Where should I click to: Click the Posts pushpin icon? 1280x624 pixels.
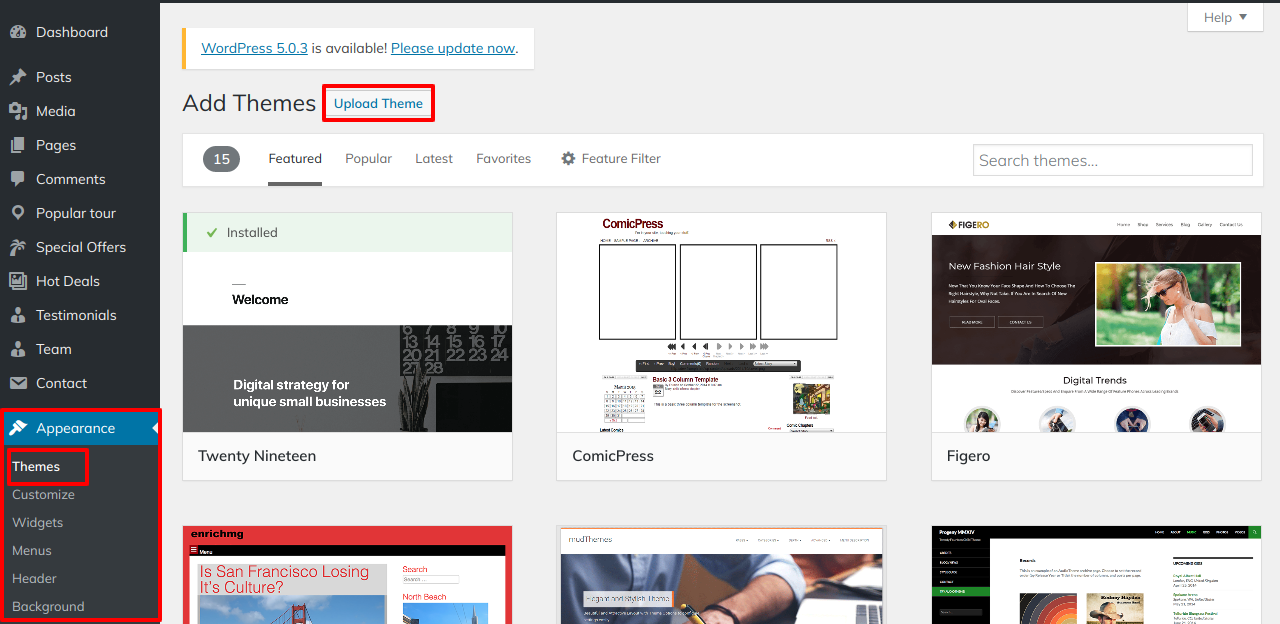[x=18, y=77]
